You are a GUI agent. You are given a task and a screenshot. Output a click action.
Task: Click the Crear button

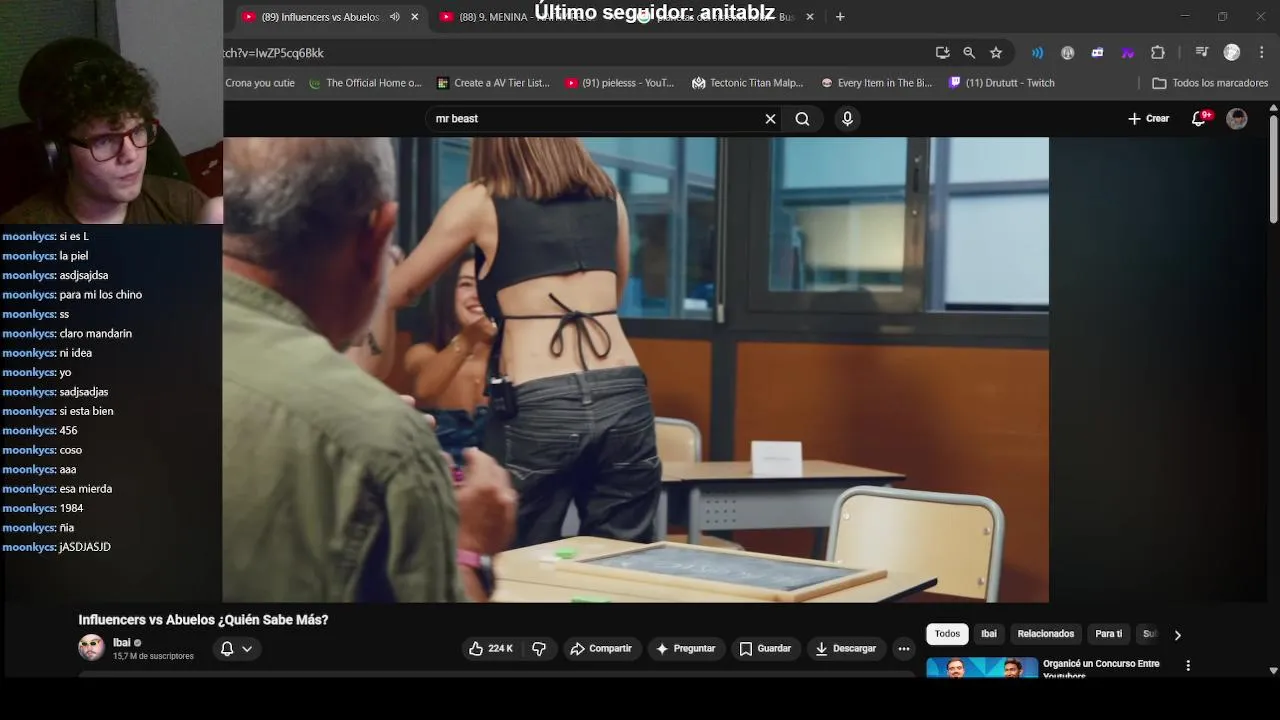(1148, 119)
